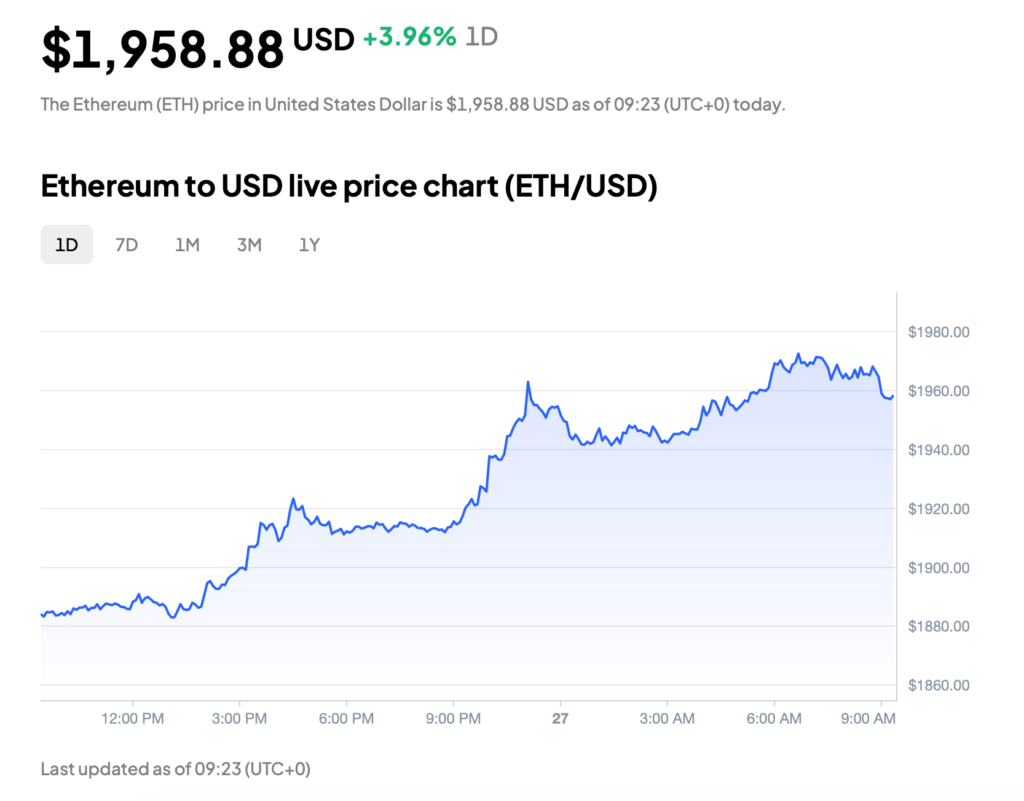Click the 9:00 PM x-axis label

(453, 719)
